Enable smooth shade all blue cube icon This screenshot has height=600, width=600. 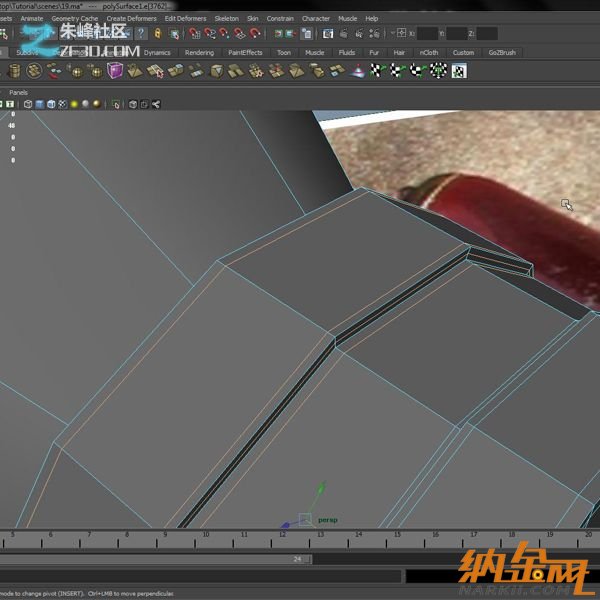pyautogui.click(x=39, y=104)
